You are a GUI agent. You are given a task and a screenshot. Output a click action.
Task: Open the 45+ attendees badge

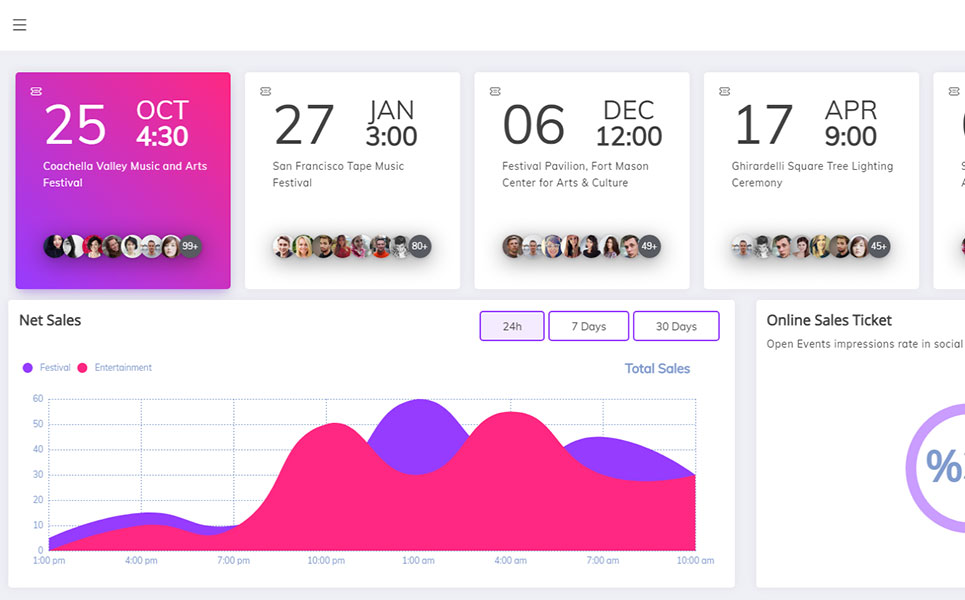[x=878, y=246]
